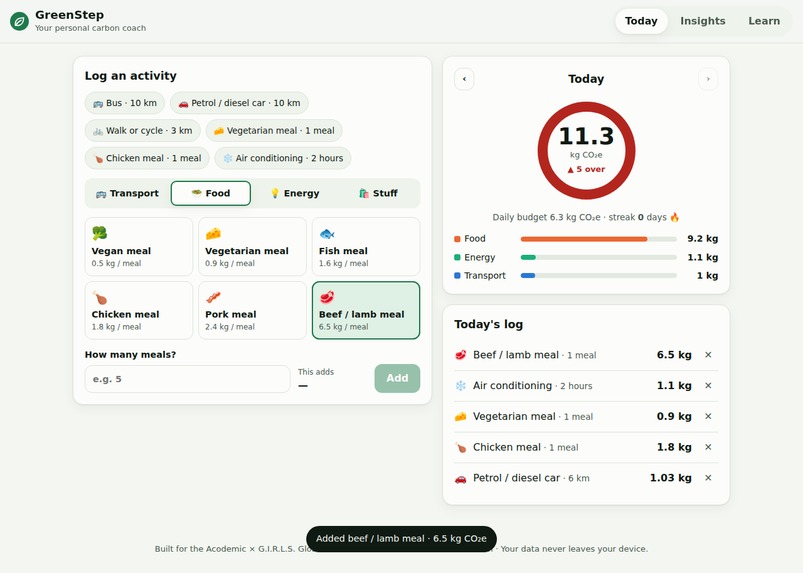Remove Petrol / diesel car log entry
The width and height of the screenshot is (803, 573).
[708, 478]
